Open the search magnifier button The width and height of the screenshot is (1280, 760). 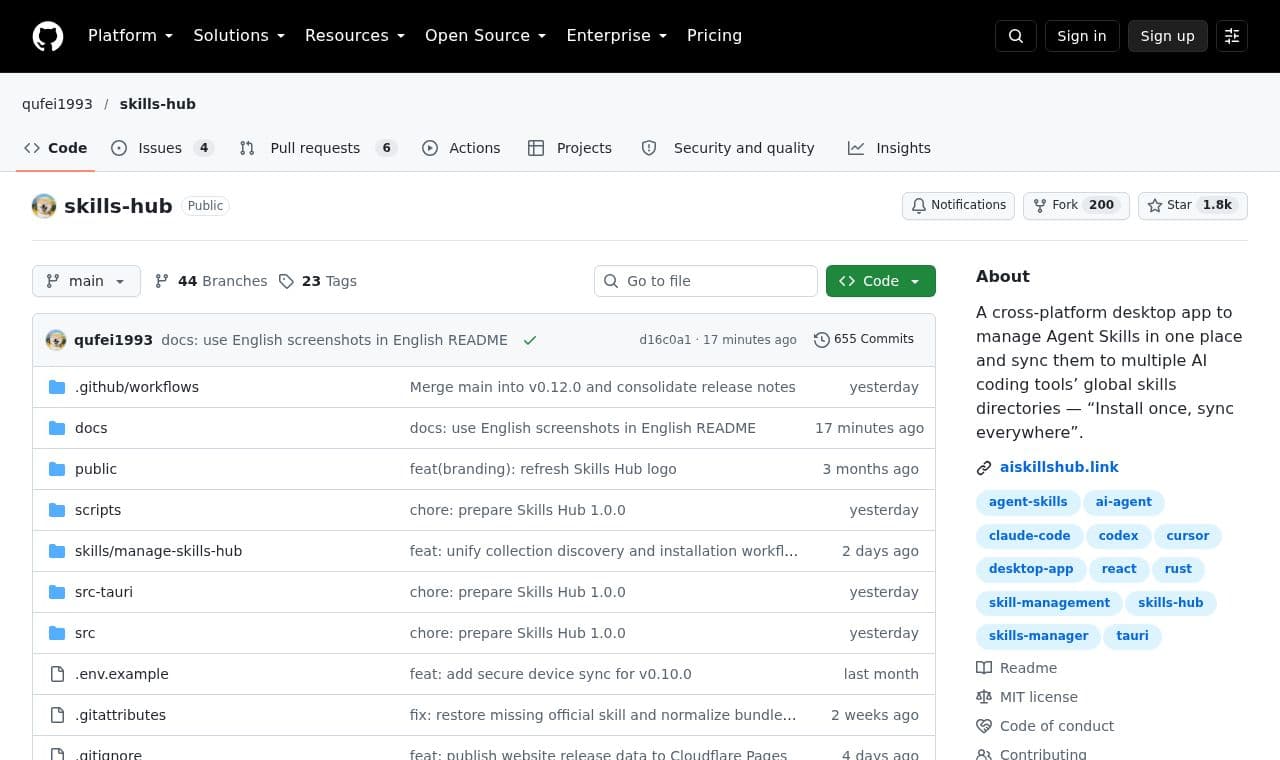(x=1016, y=36)
